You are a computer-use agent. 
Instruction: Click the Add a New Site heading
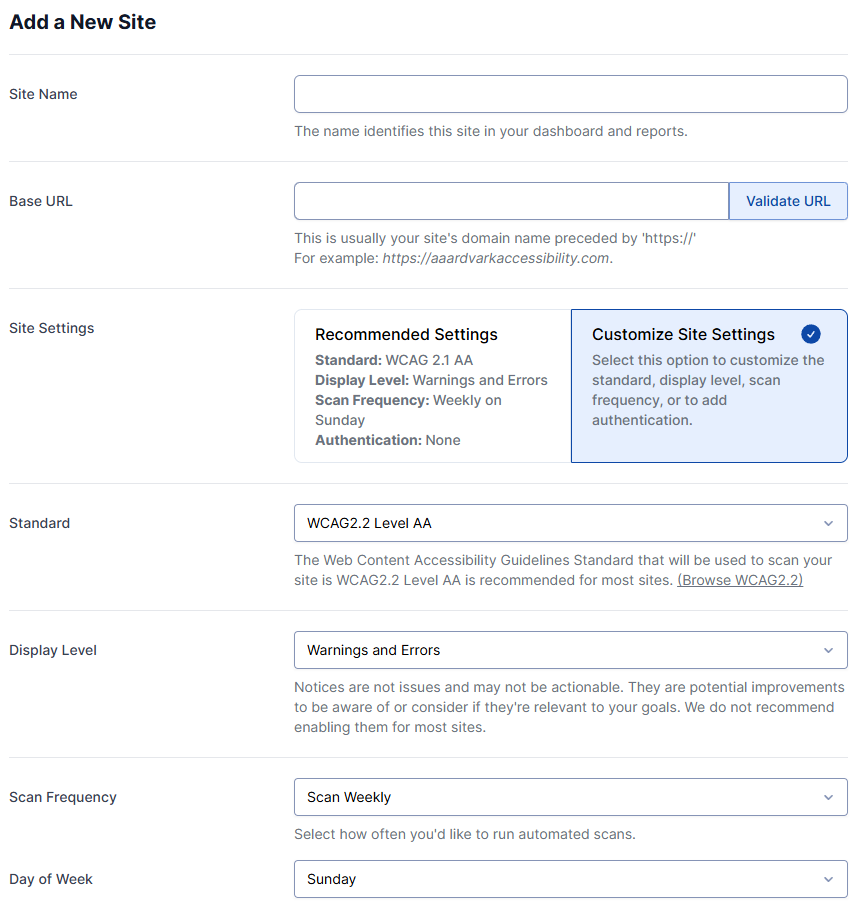click(x=83, y=22)
